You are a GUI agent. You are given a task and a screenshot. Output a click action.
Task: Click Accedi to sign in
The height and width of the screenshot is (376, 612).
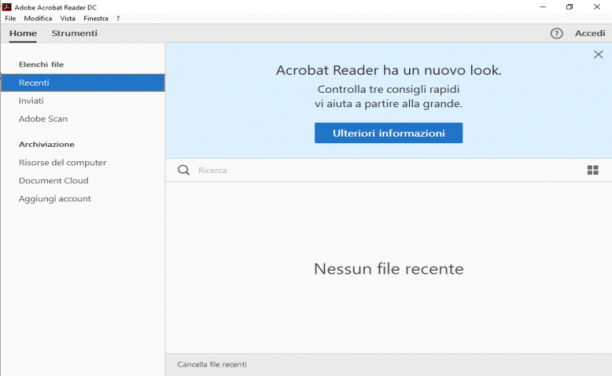coord(590,33)
